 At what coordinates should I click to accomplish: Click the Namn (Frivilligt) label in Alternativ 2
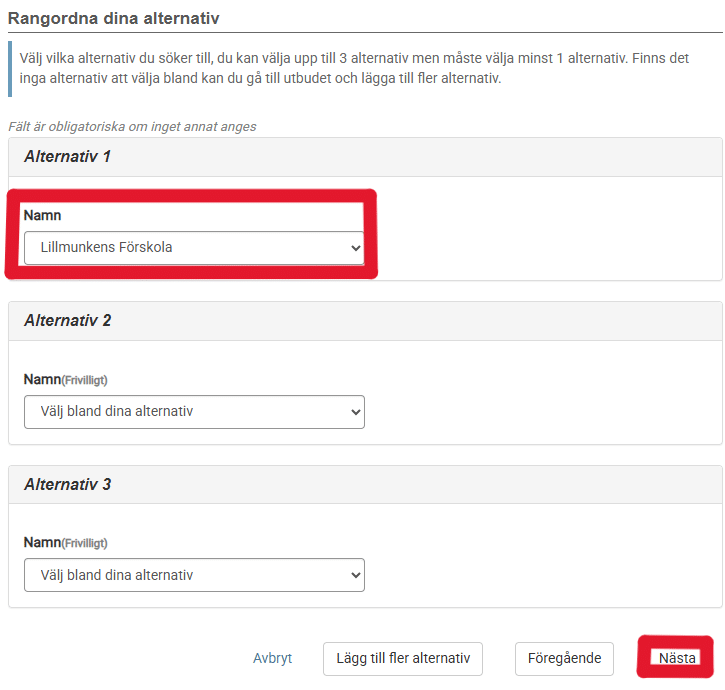[x=65, y=380]
